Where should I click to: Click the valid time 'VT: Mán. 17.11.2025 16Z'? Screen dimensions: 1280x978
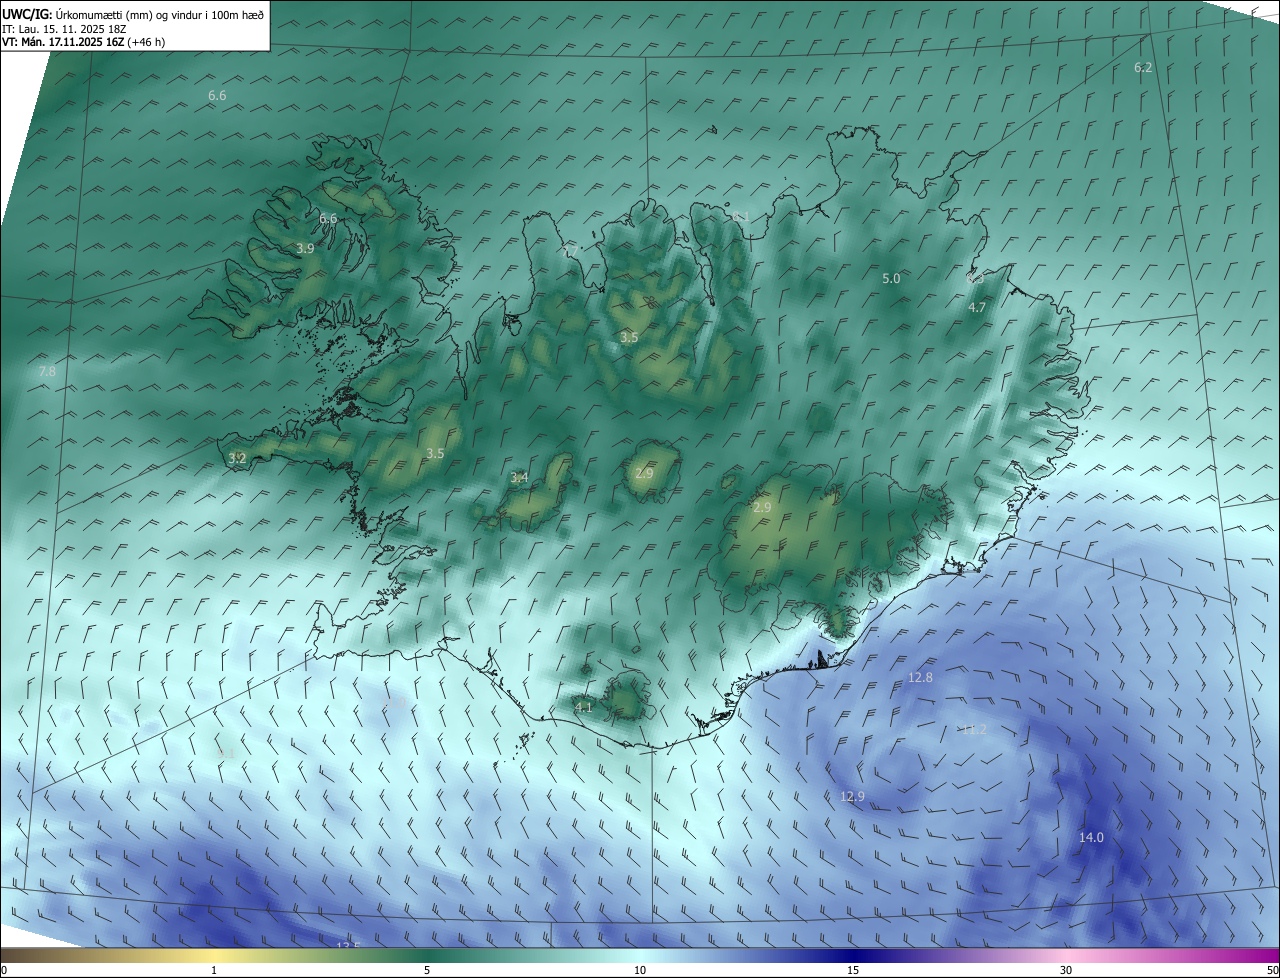(x=63, y=42)
